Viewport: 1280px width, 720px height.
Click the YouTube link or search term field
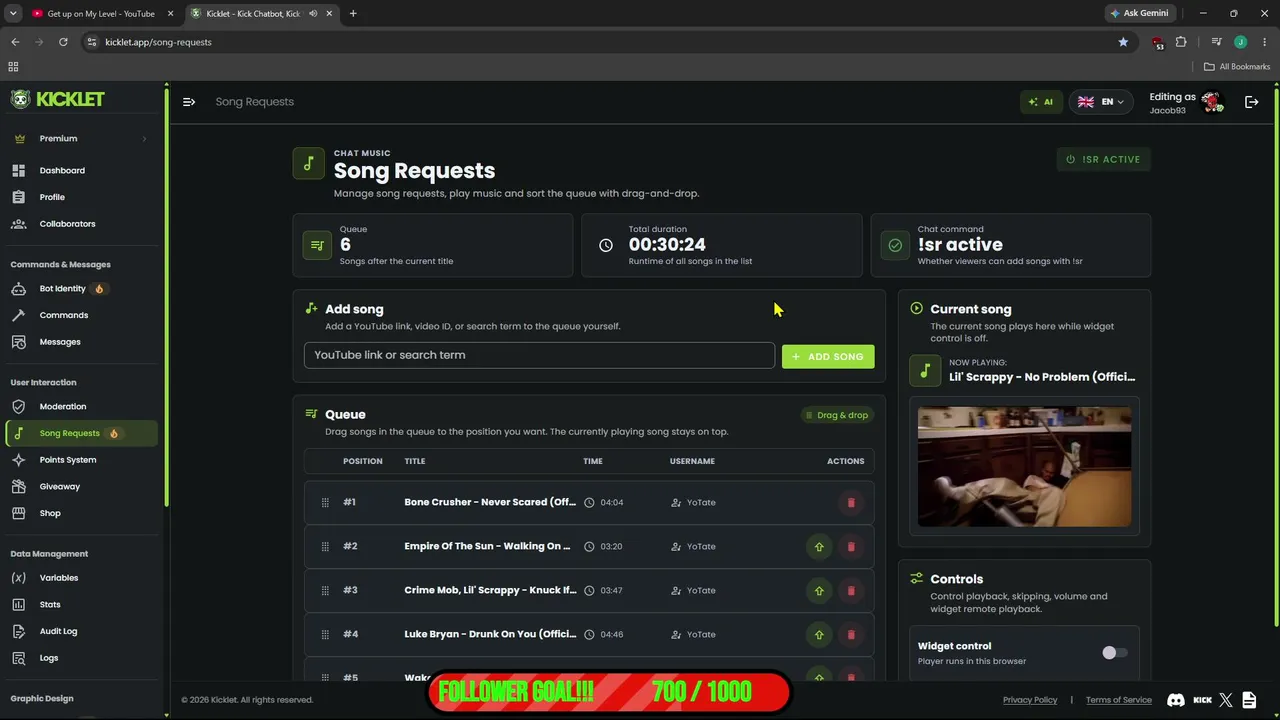tap(539, 355)
